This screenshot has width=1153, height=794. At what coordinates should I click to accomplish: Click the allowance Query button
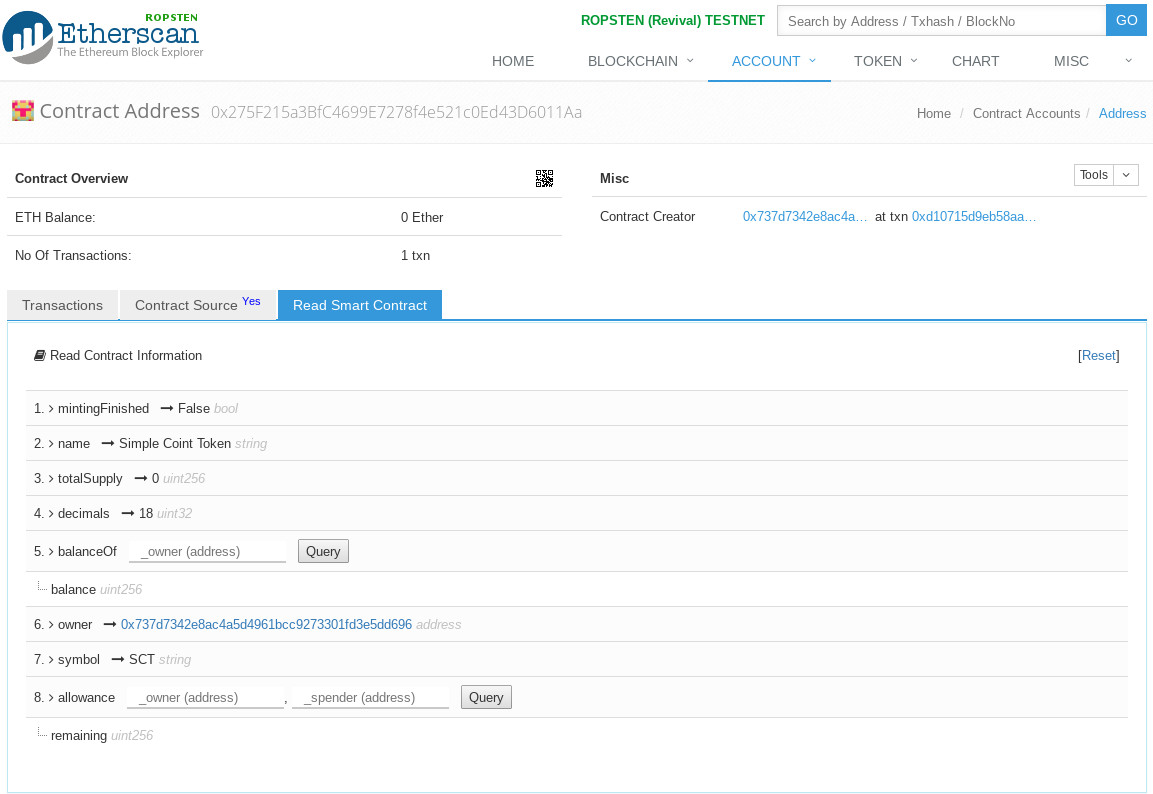[486, 698]
